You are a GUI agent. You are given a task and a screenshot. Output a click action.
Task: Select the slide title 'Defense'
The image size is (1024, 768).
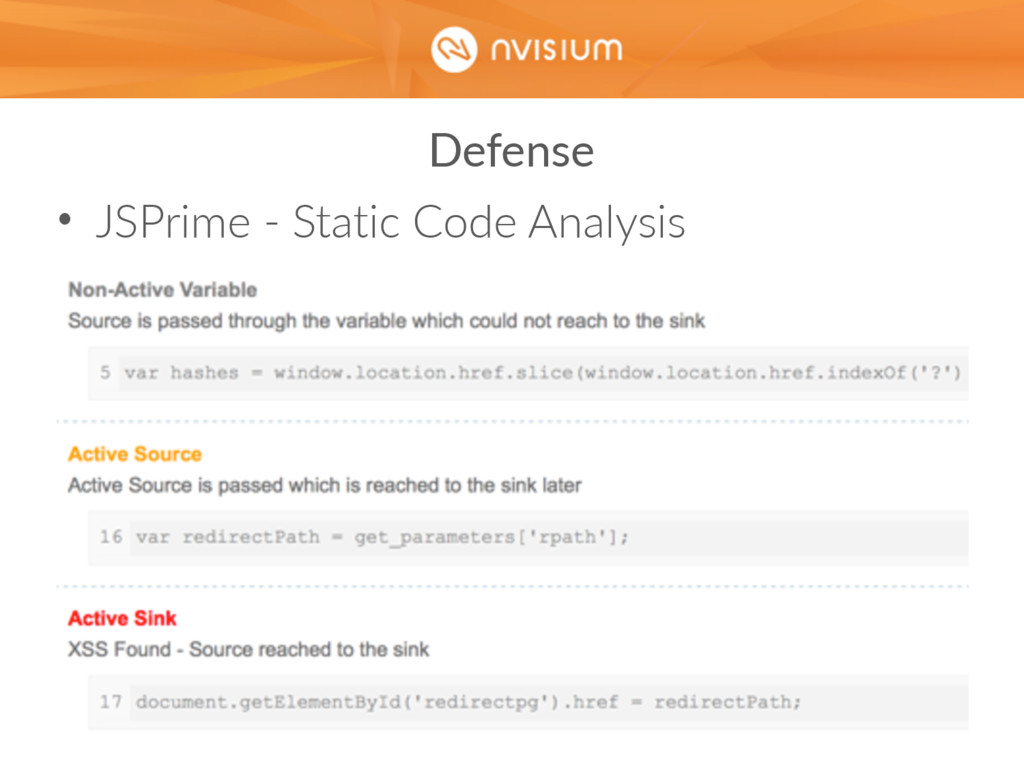coord(512,151)
